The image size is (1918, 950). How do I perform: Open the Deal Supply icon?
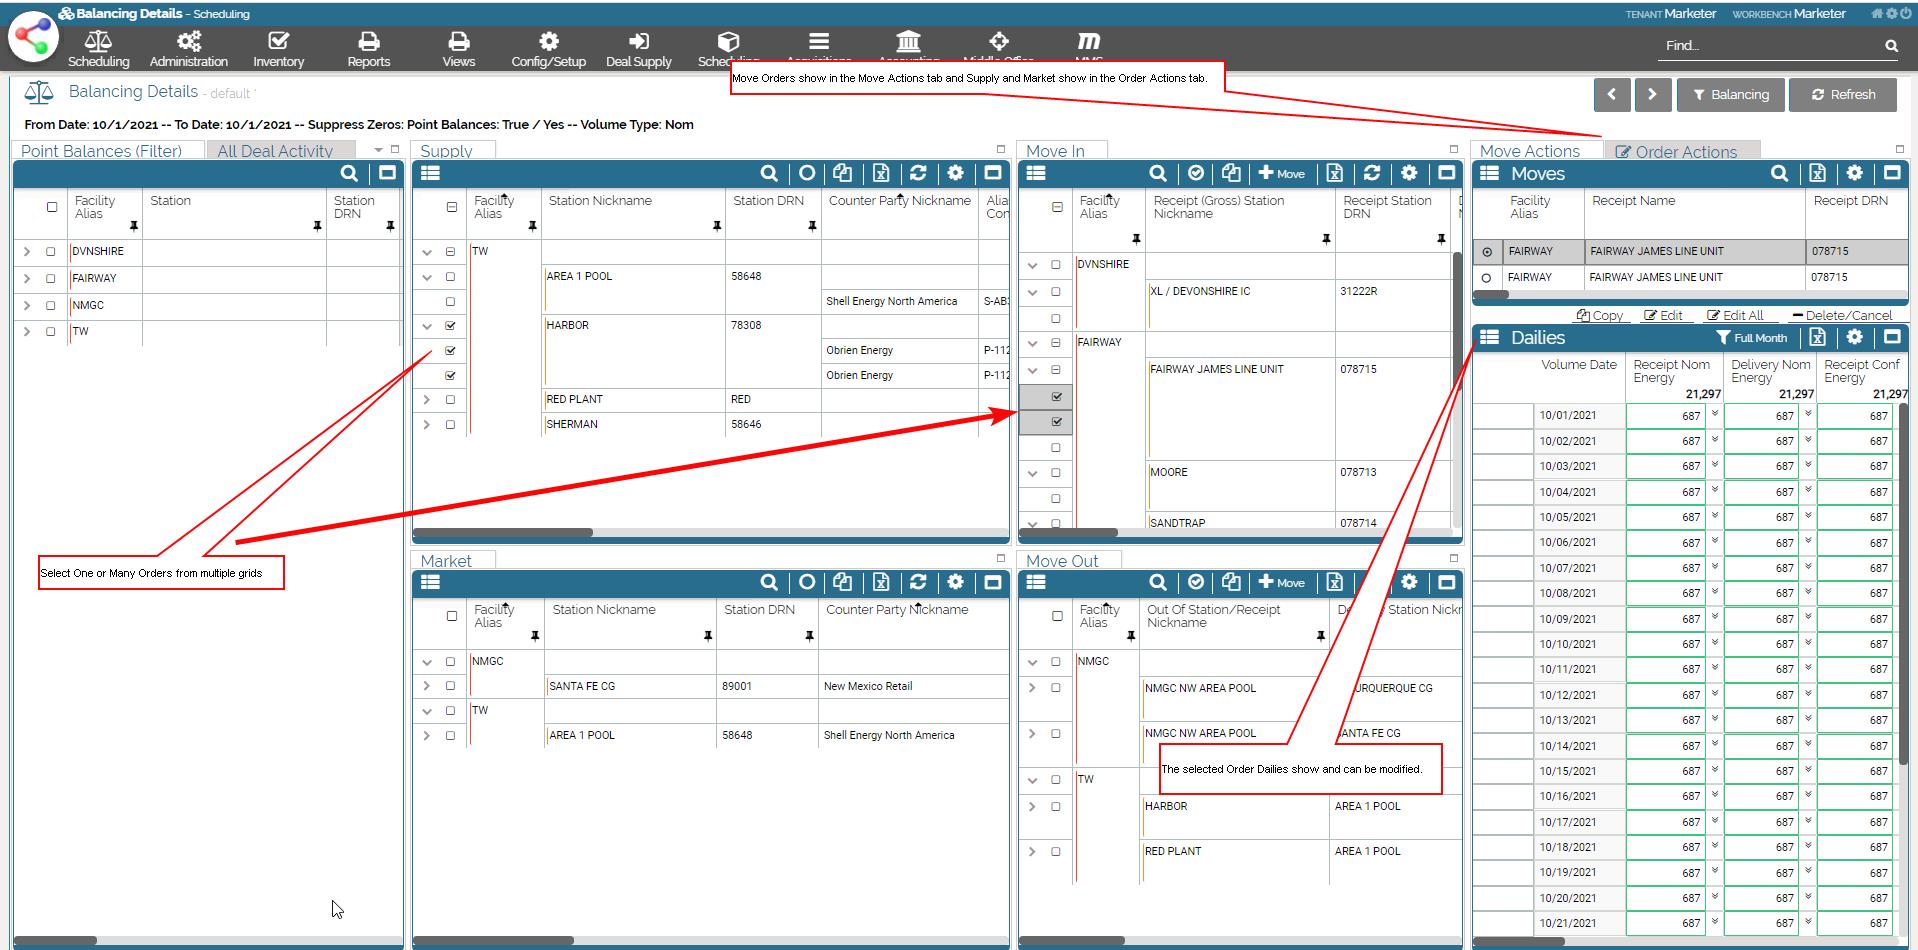pyautogui.click(x=638, y=42)
